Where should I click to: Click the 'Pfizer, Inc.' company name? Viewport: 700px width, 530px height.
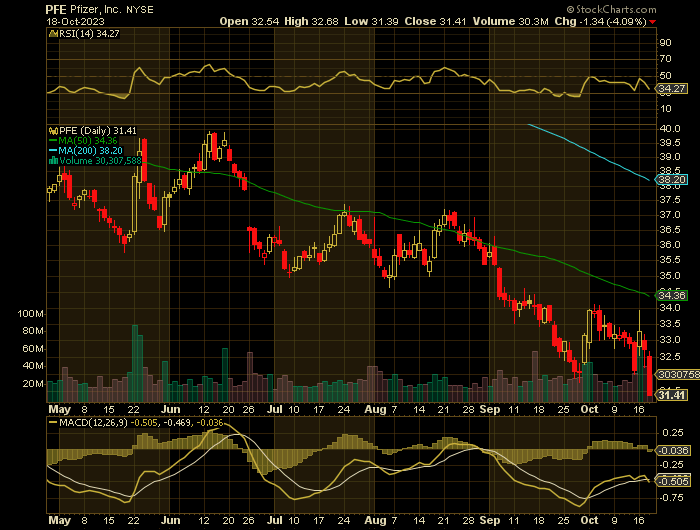(x=96, y=9)
